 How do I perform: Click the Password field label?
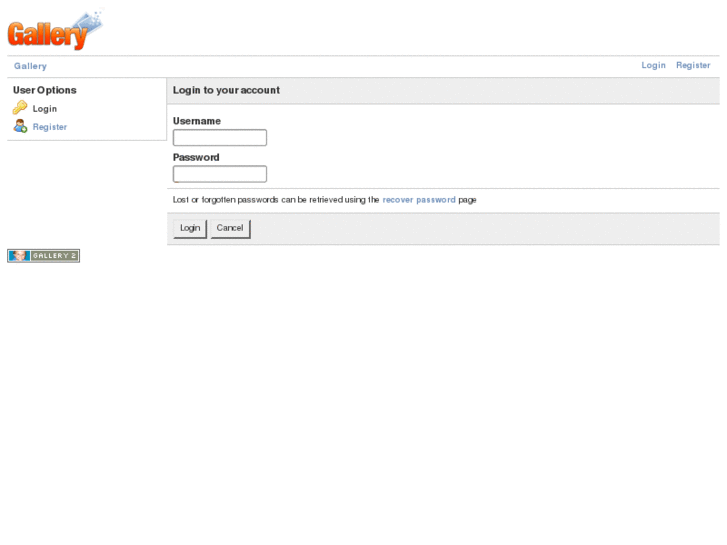pos(196,157)
